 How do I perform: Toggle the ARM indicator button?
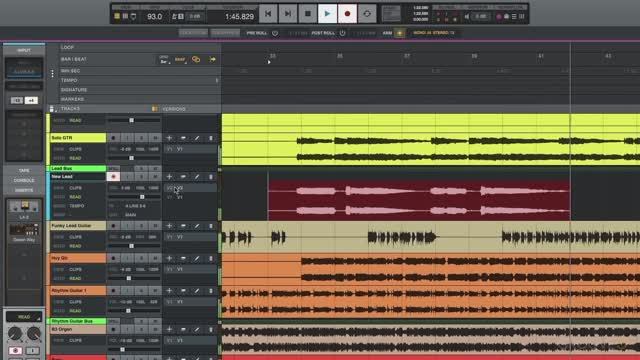pyautogui.click(x=400, y=33)
